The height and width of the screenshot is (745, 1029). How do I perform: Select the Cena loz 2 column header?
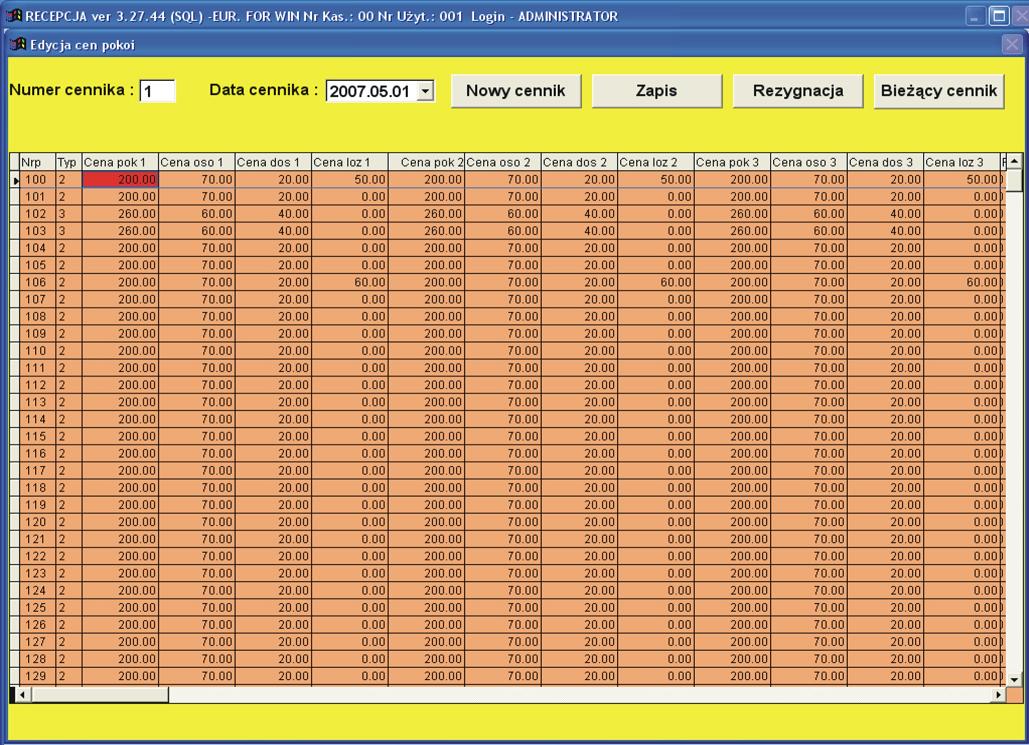656,162
